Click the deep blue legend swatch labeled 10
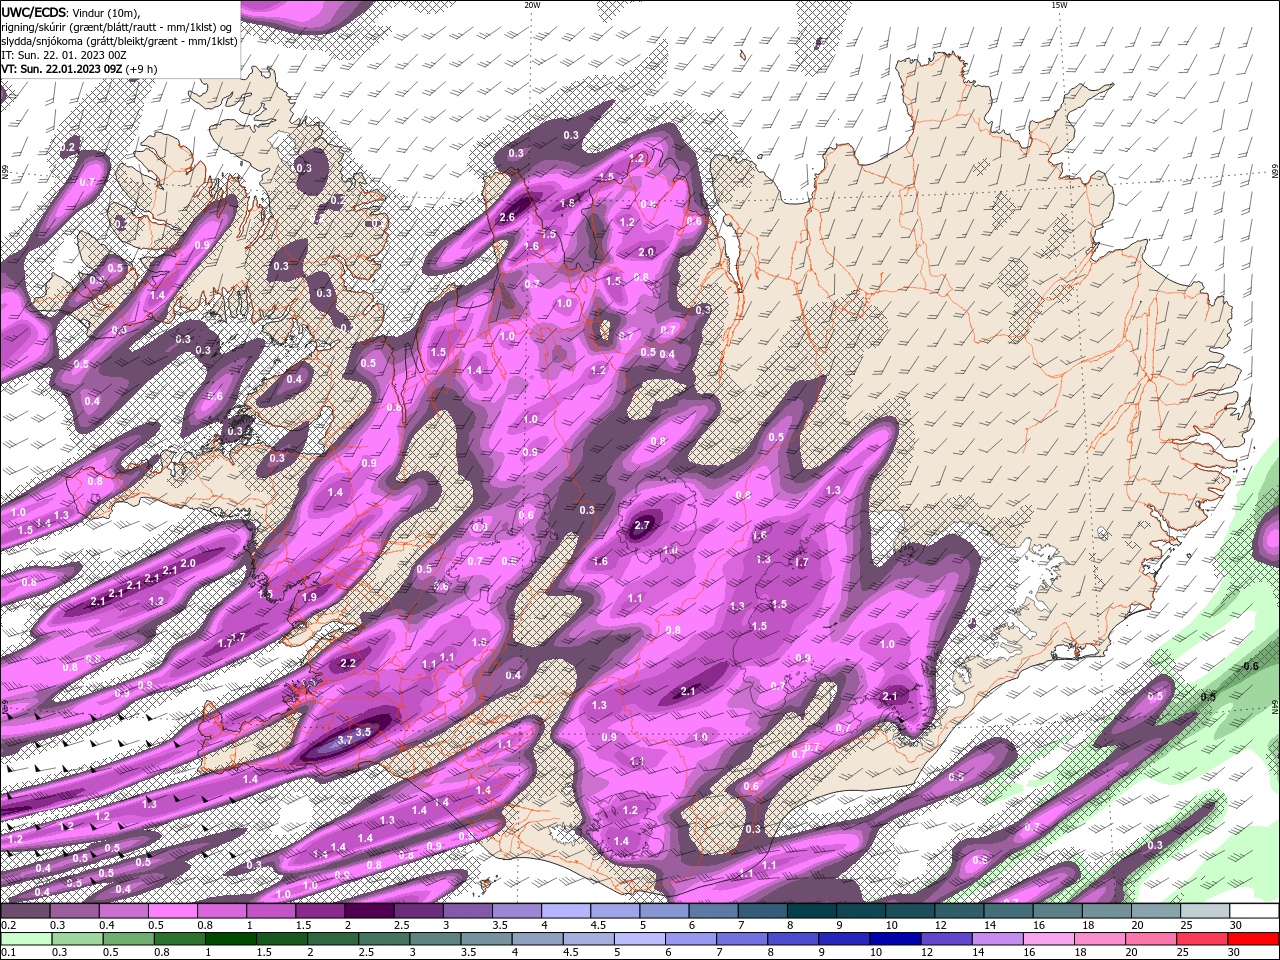 click(x=895, y=939)
